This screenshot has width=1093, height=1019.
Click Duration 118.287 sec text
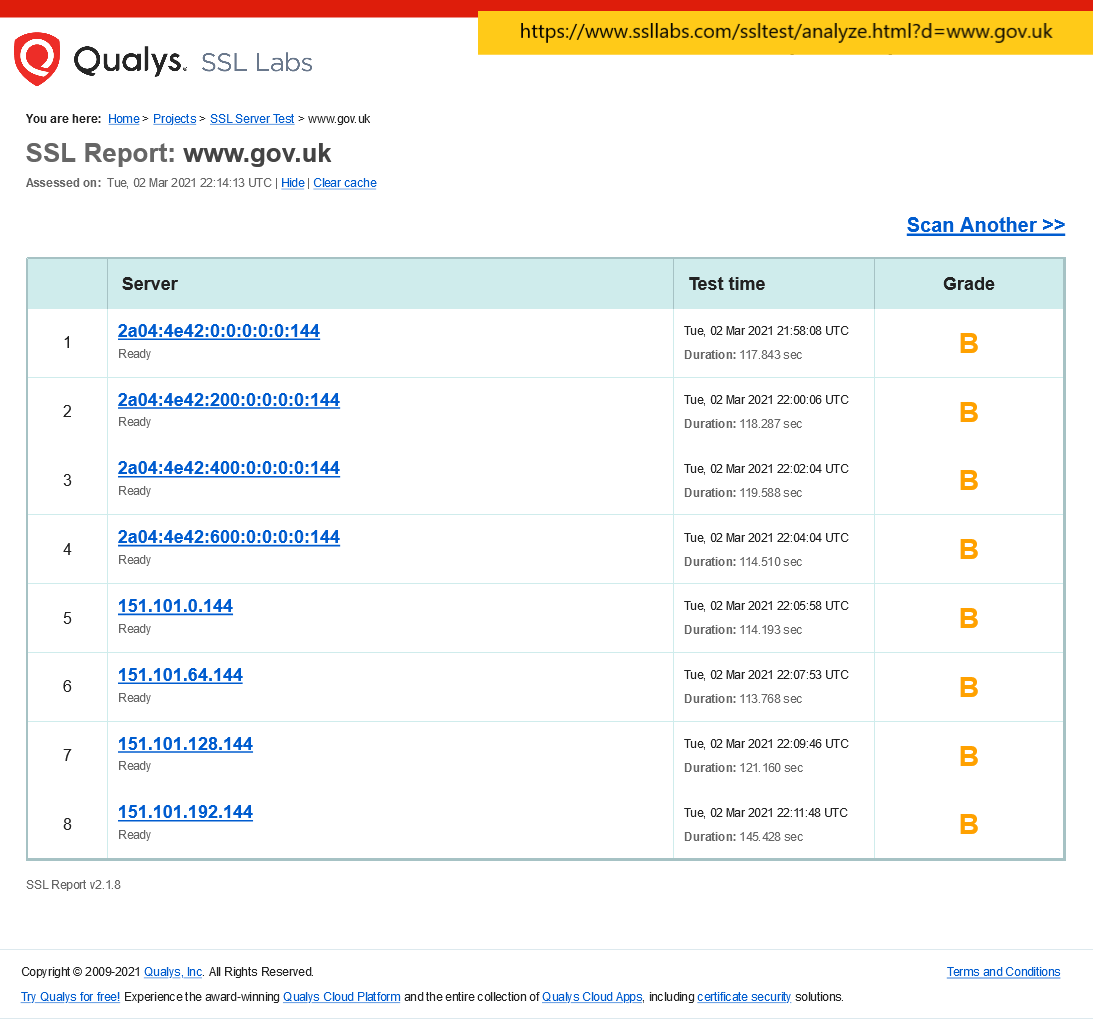(x=743, y=424)
